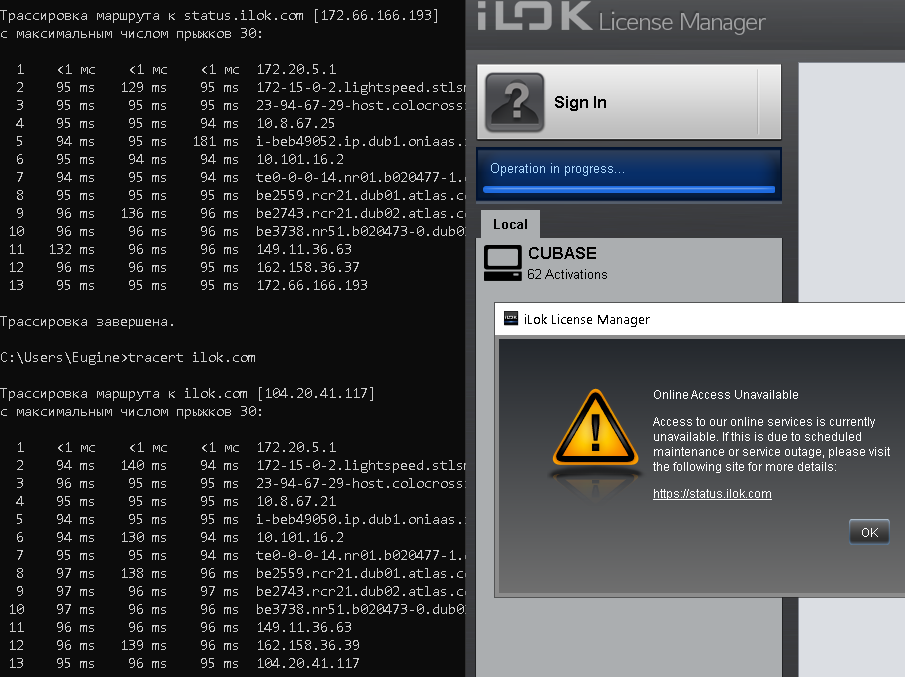Click IP 162.158.36.37 in terminal
Image resolution: width=905 pixels, height=677 pixels.
point(308,267)
